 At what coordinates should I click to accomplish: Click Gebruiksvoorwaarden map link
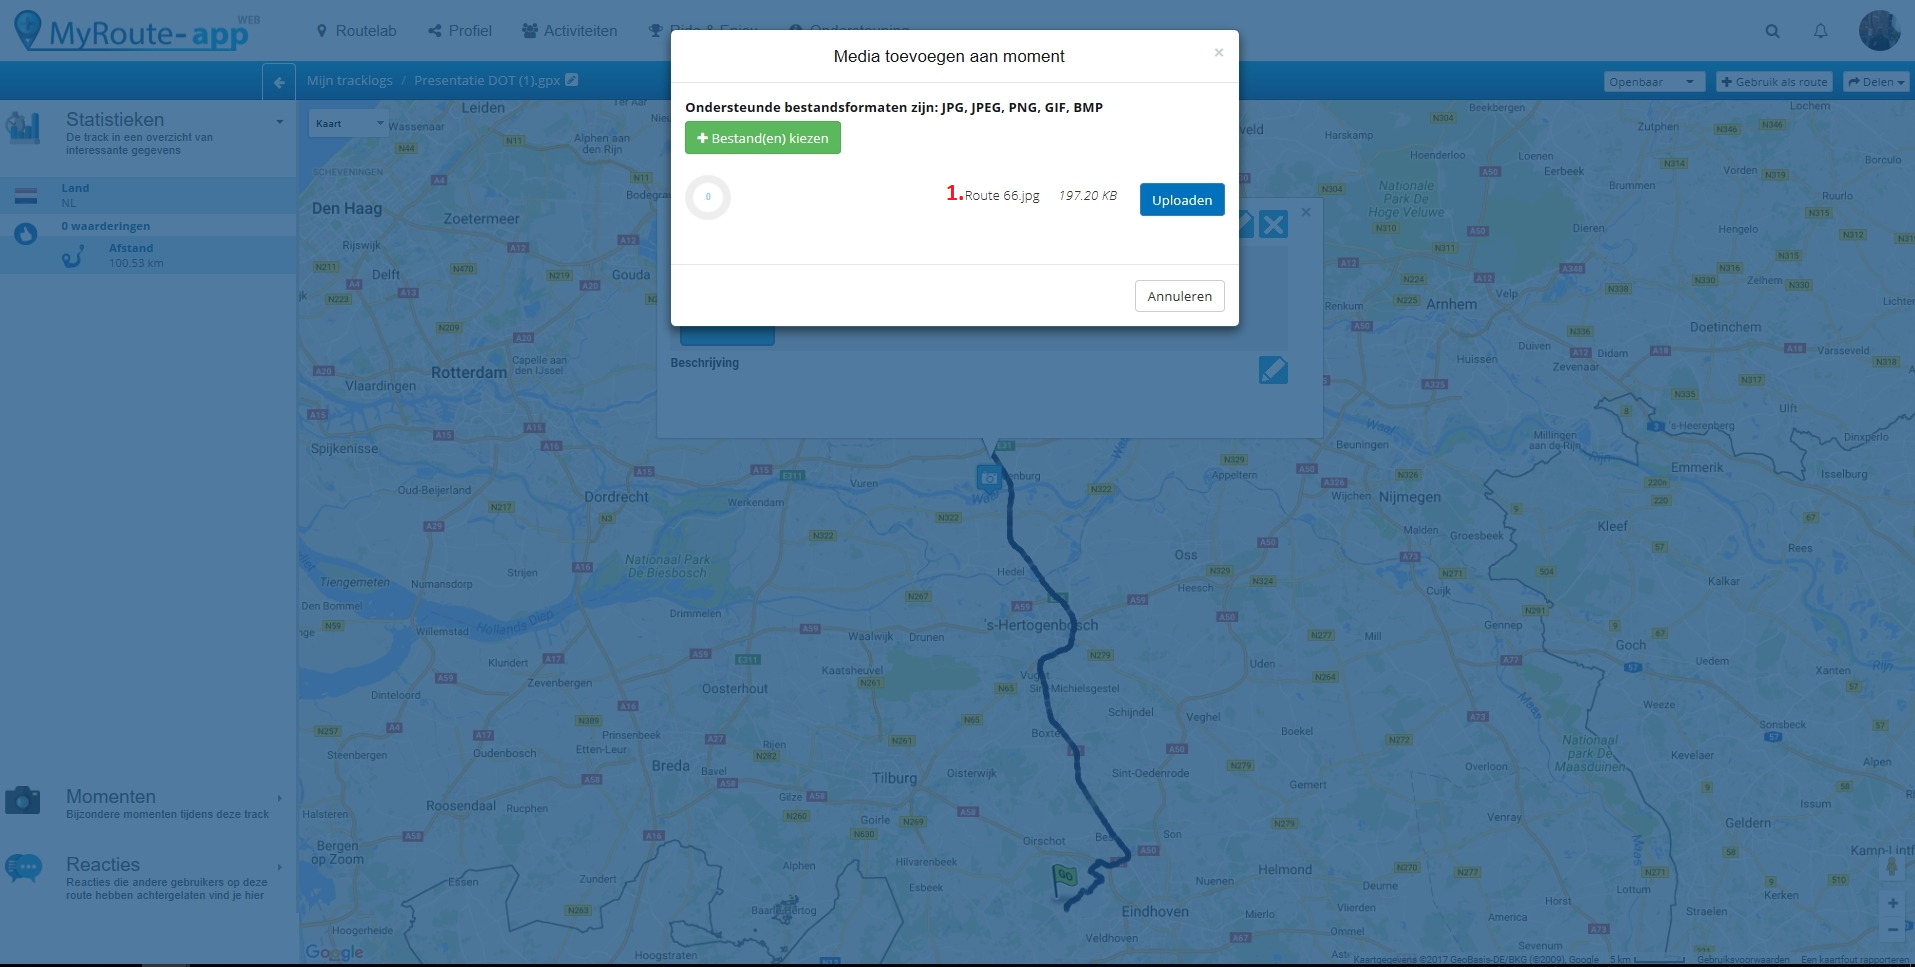pyautogui.click(x=1743, y=960)
